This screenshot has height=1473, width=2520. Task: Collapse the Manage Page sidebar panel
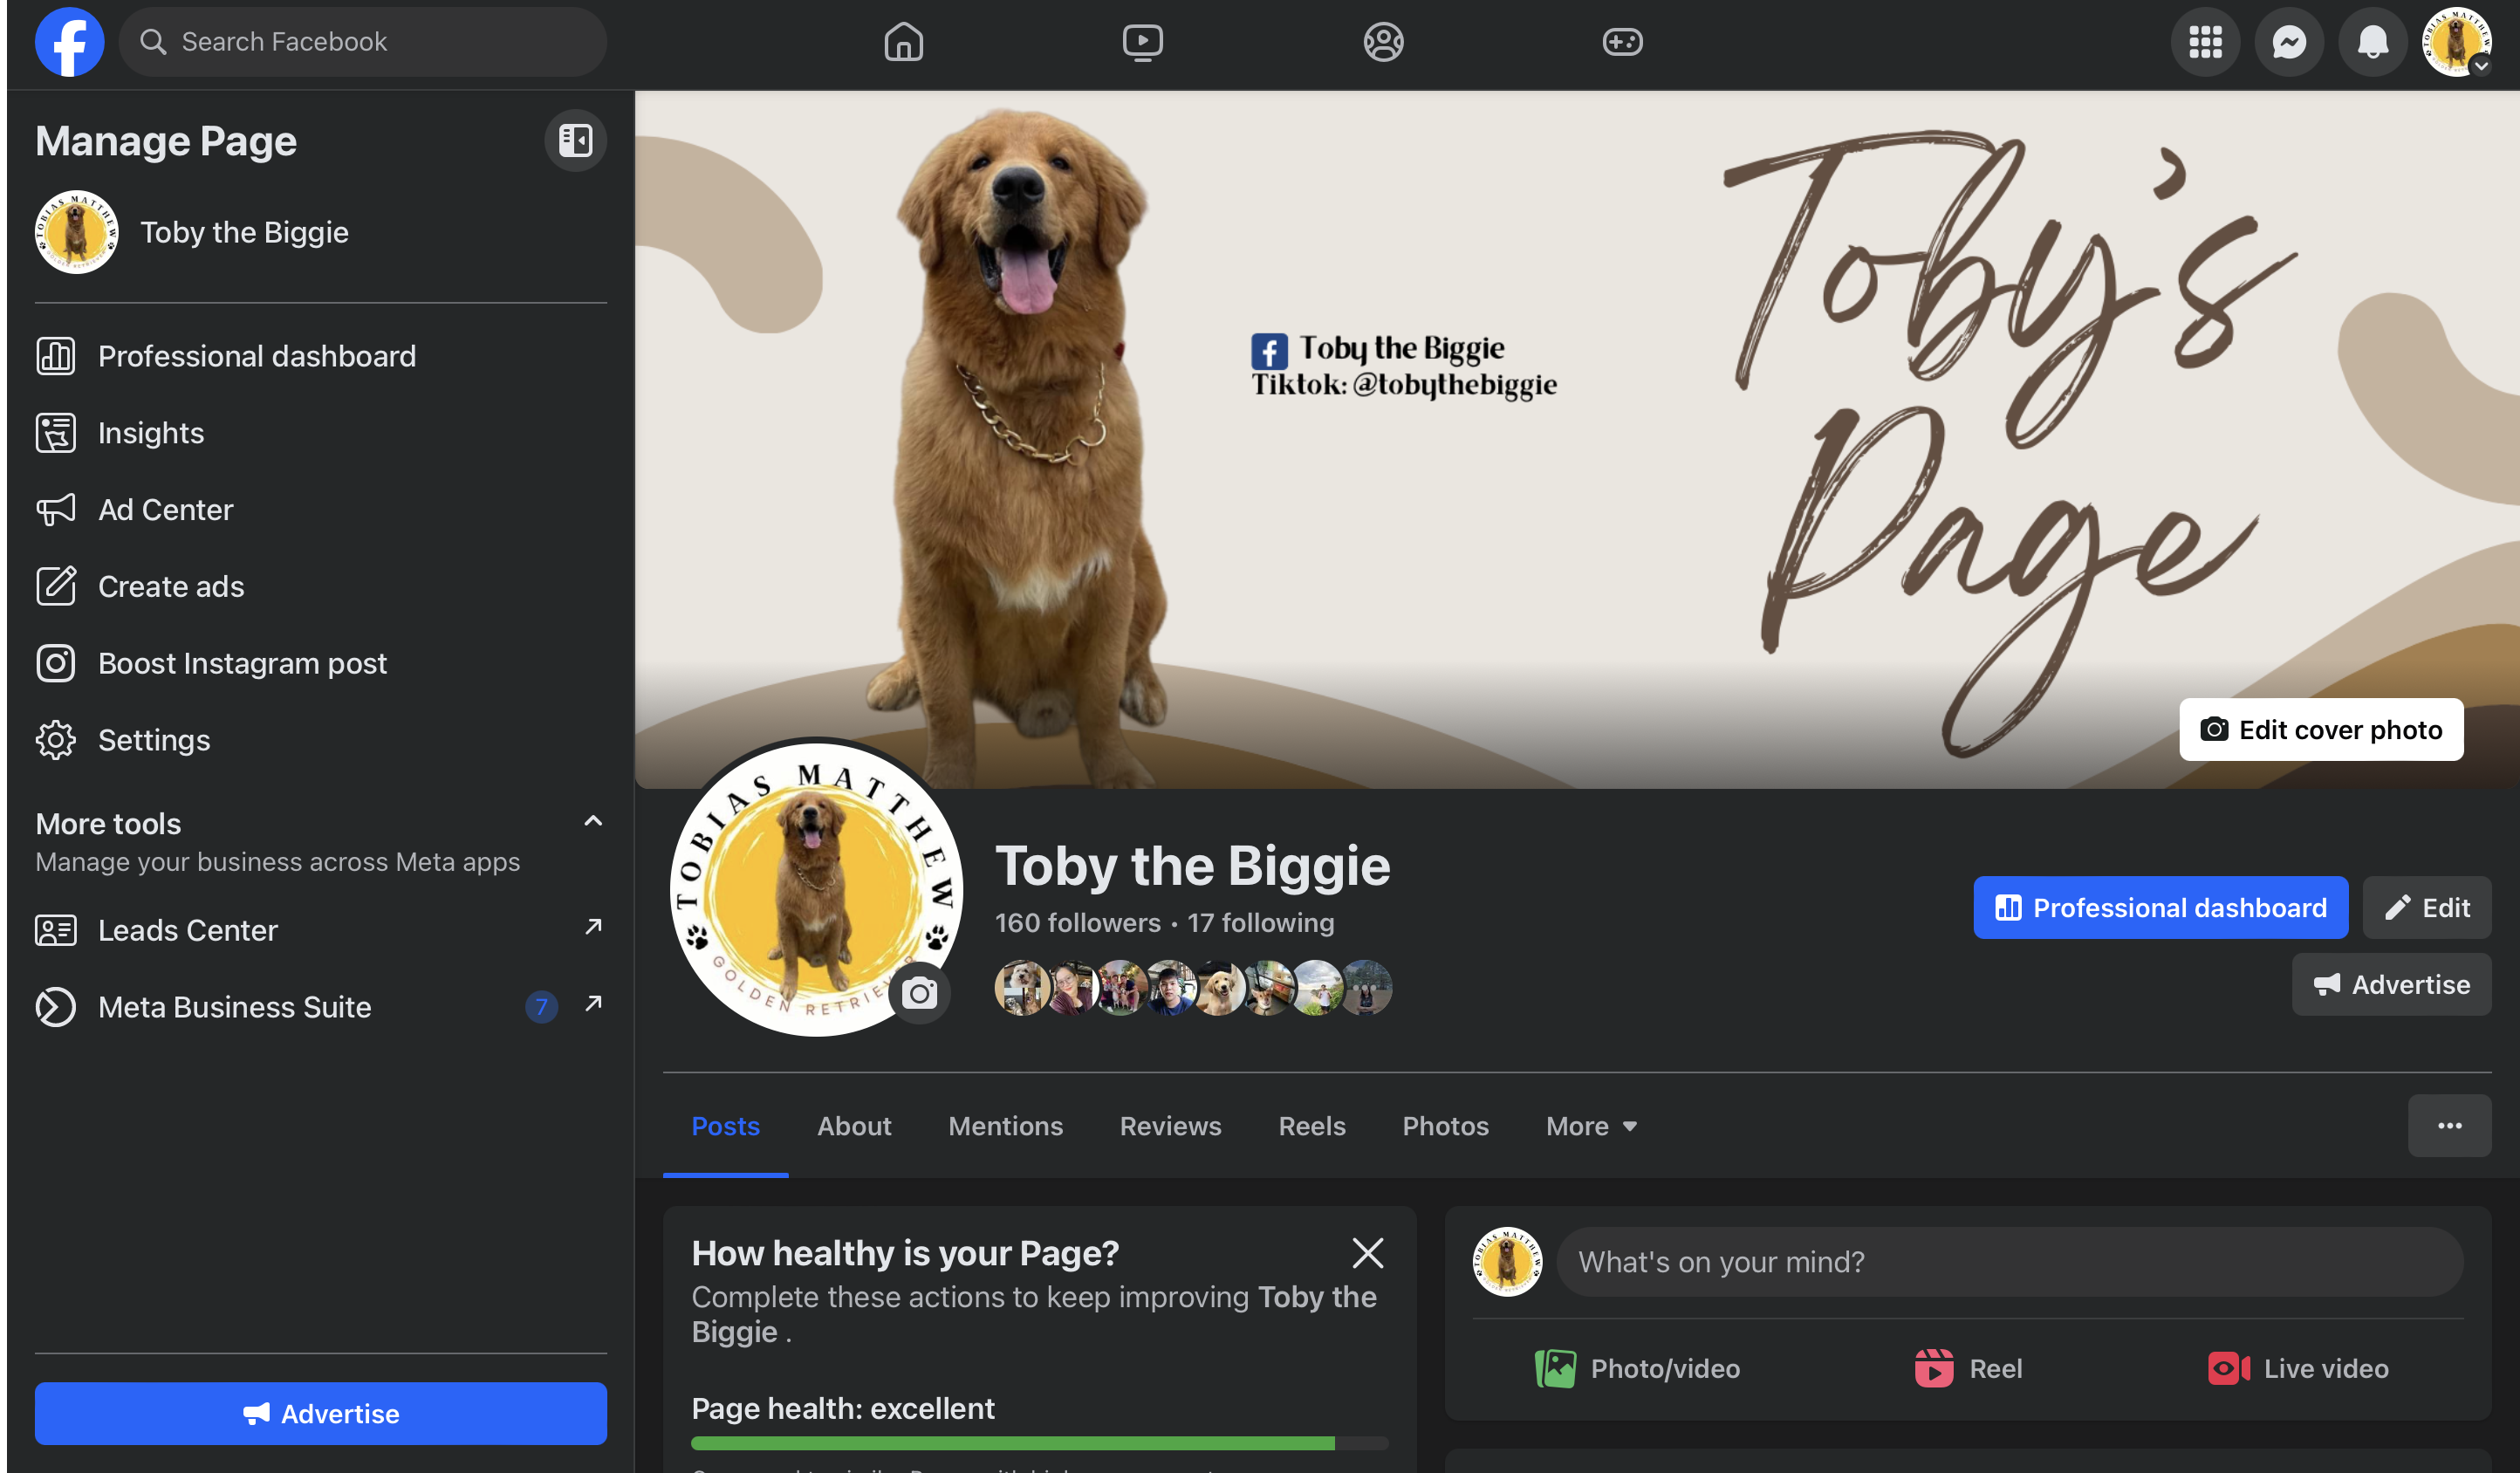[575, 140]
